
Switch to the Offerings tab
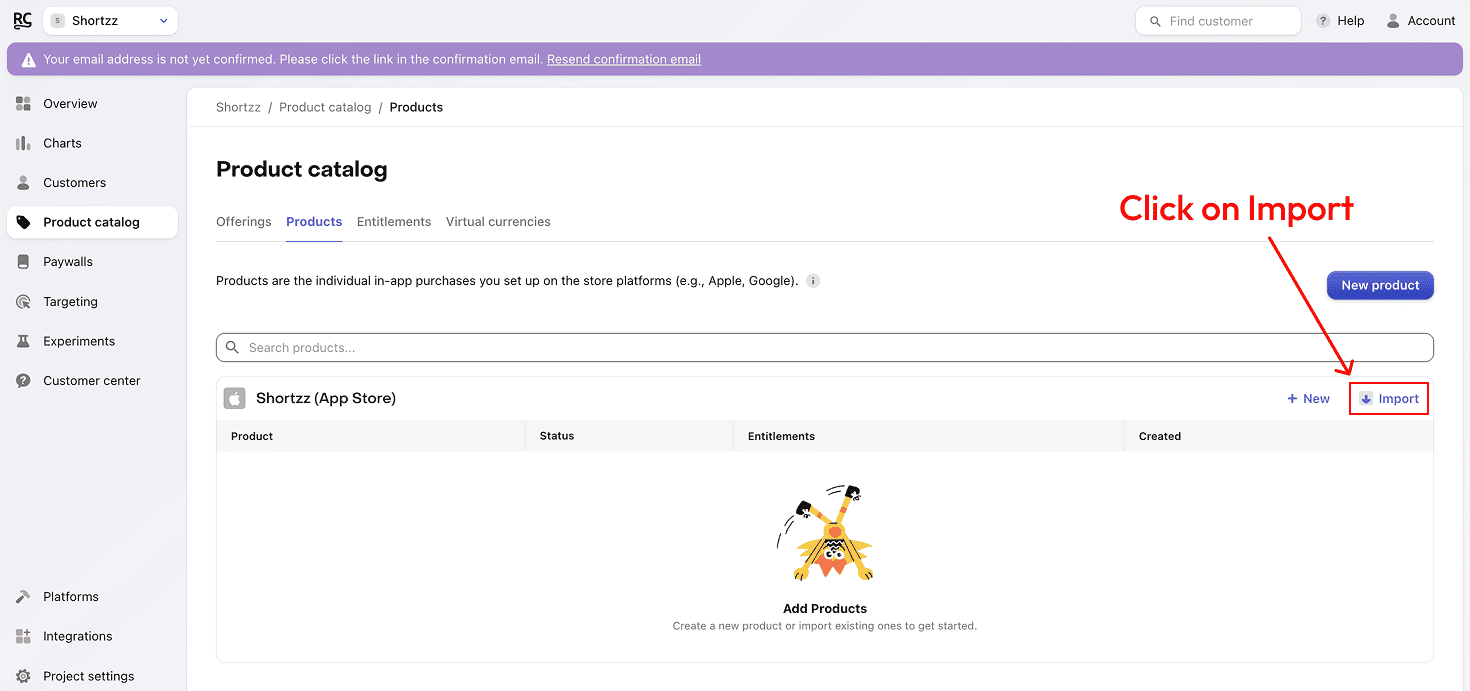point(243,222)
